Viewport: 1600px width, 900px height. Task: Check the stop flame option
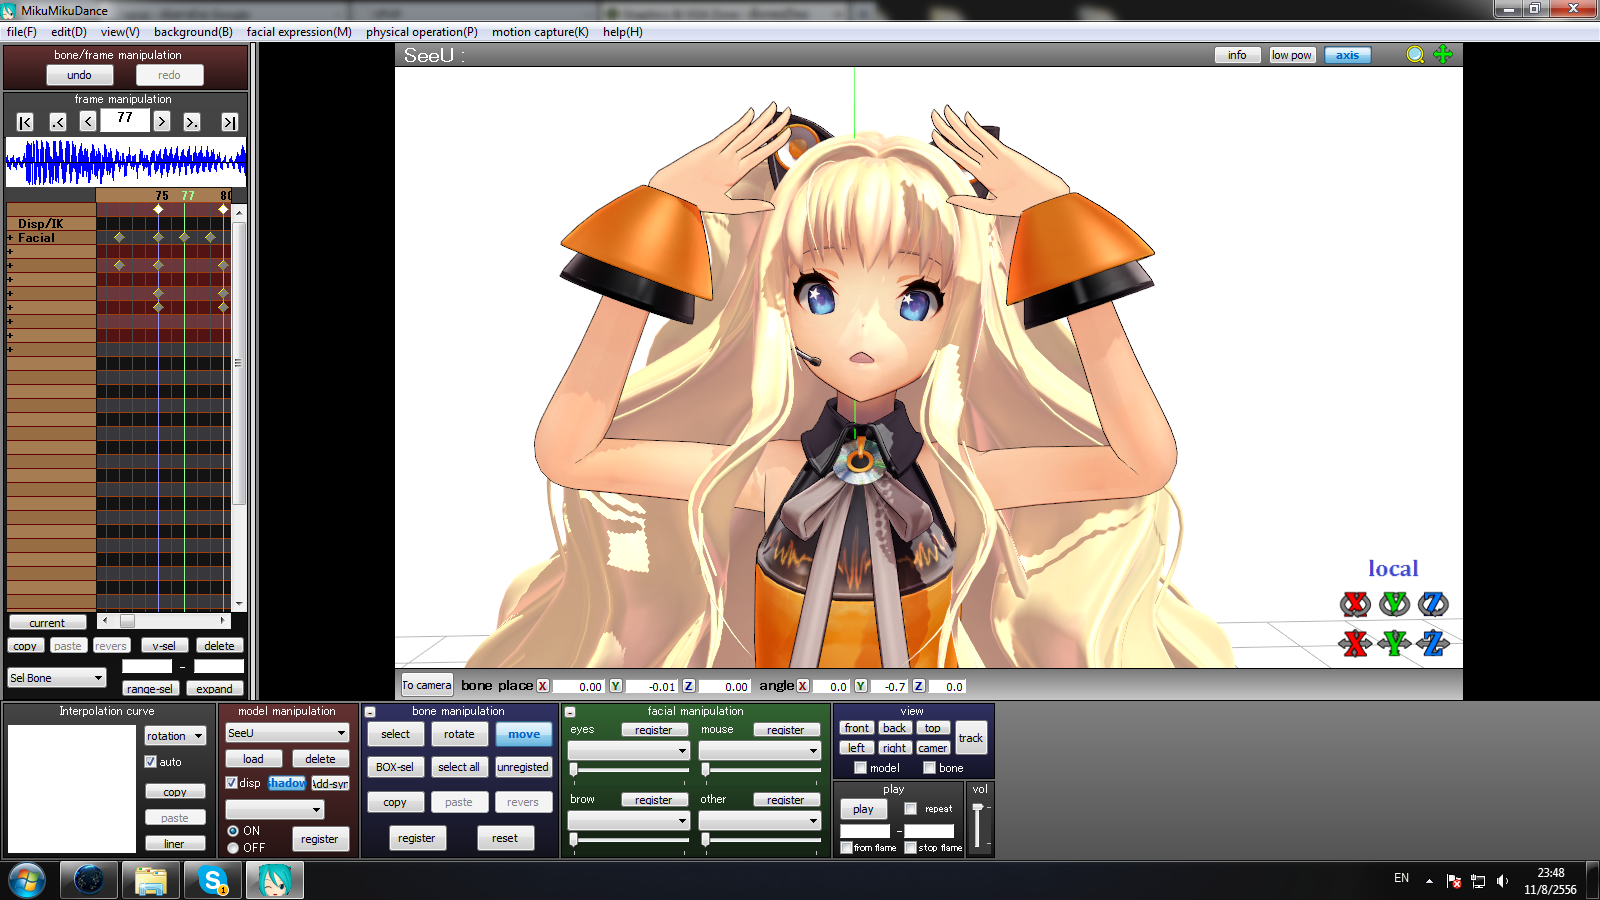click(x=910, y=848)
